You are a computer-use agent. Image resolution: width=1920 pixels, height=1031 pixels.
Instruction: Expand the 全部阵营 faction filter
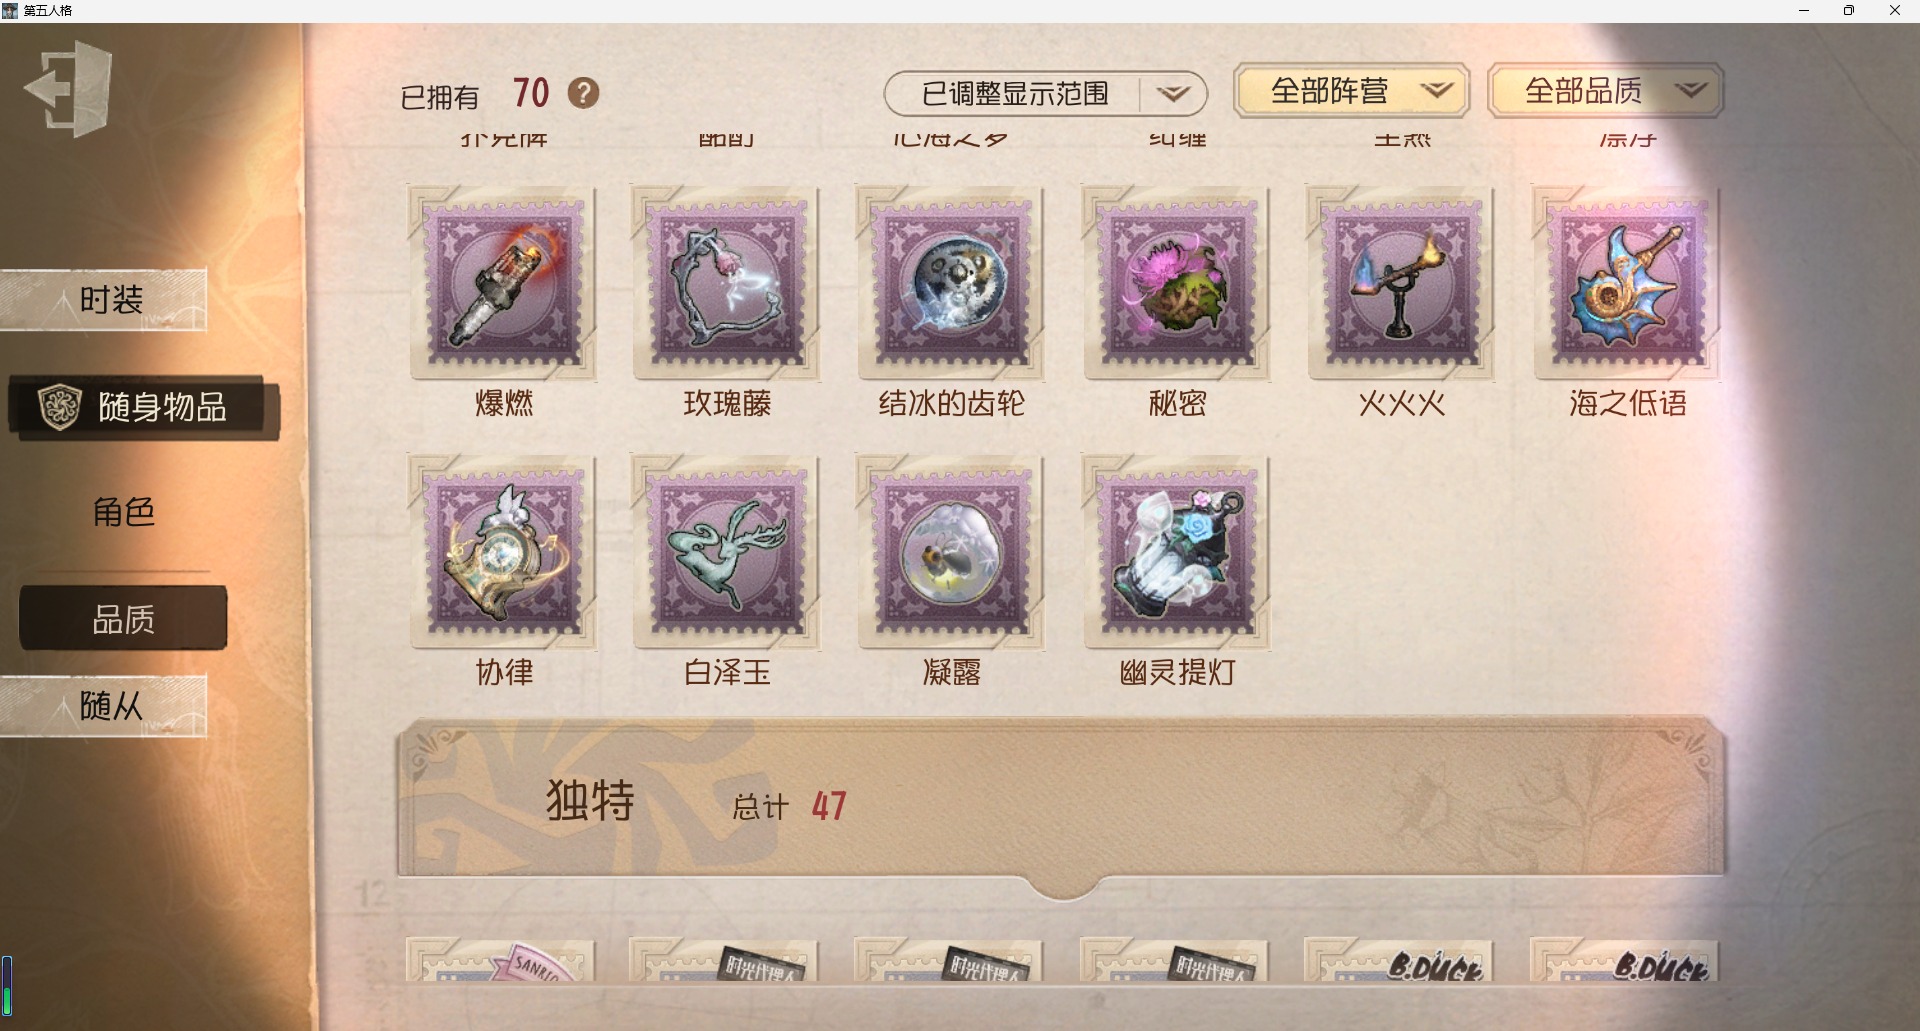(1352, 91)
